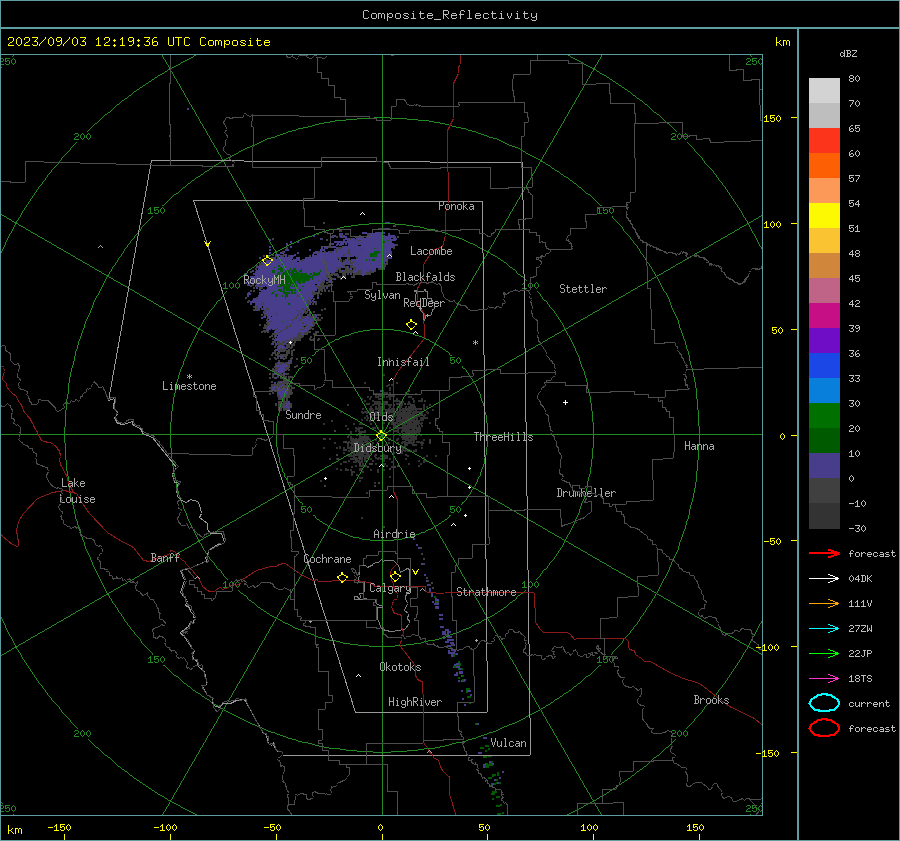This screenshot has height=841, width=900.
Task: Click the asterisk marker above Limestone
Action: [189, 377]
